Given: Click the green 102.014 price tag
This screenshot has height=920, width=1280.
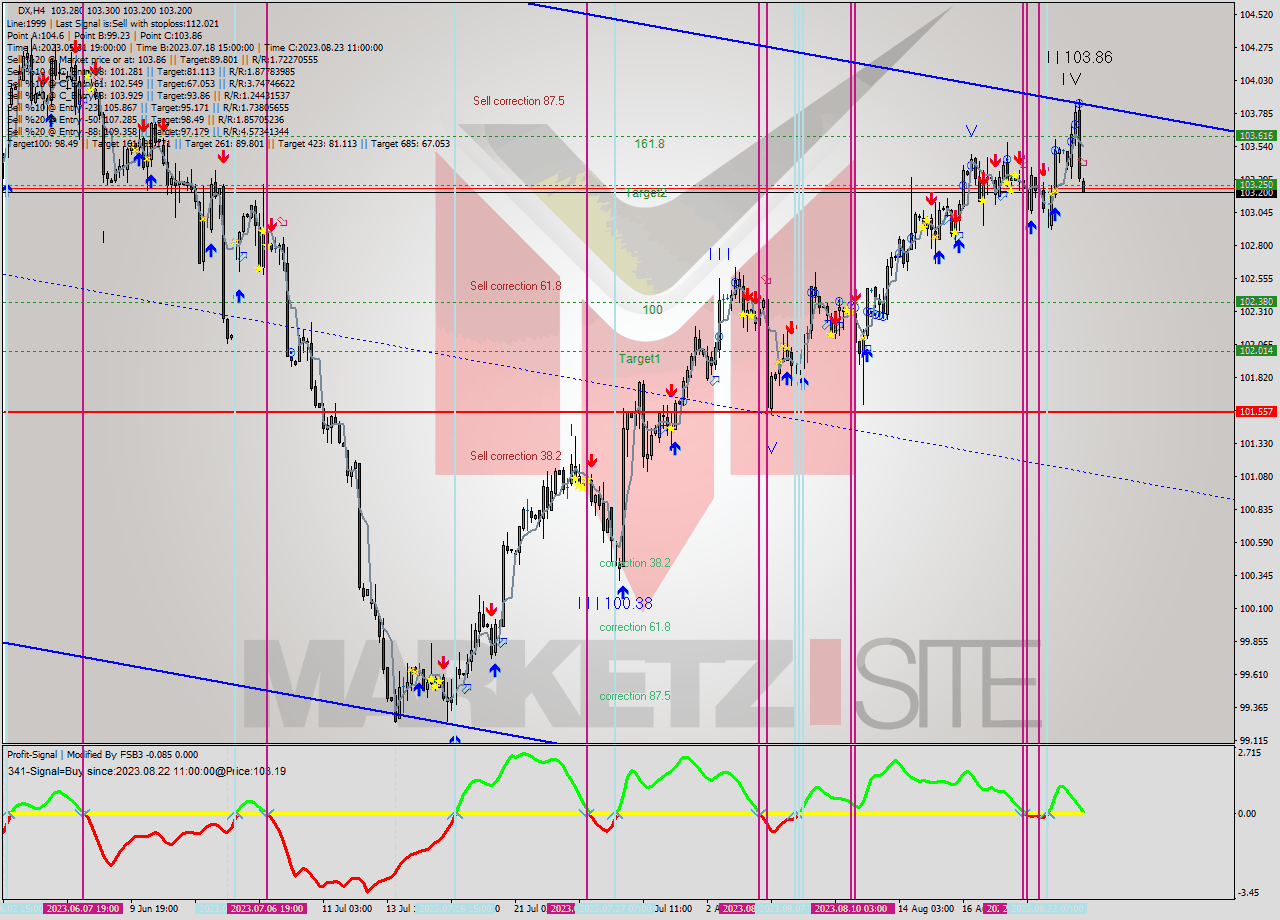Looking at the screenshot, I should click(1255, 350).
